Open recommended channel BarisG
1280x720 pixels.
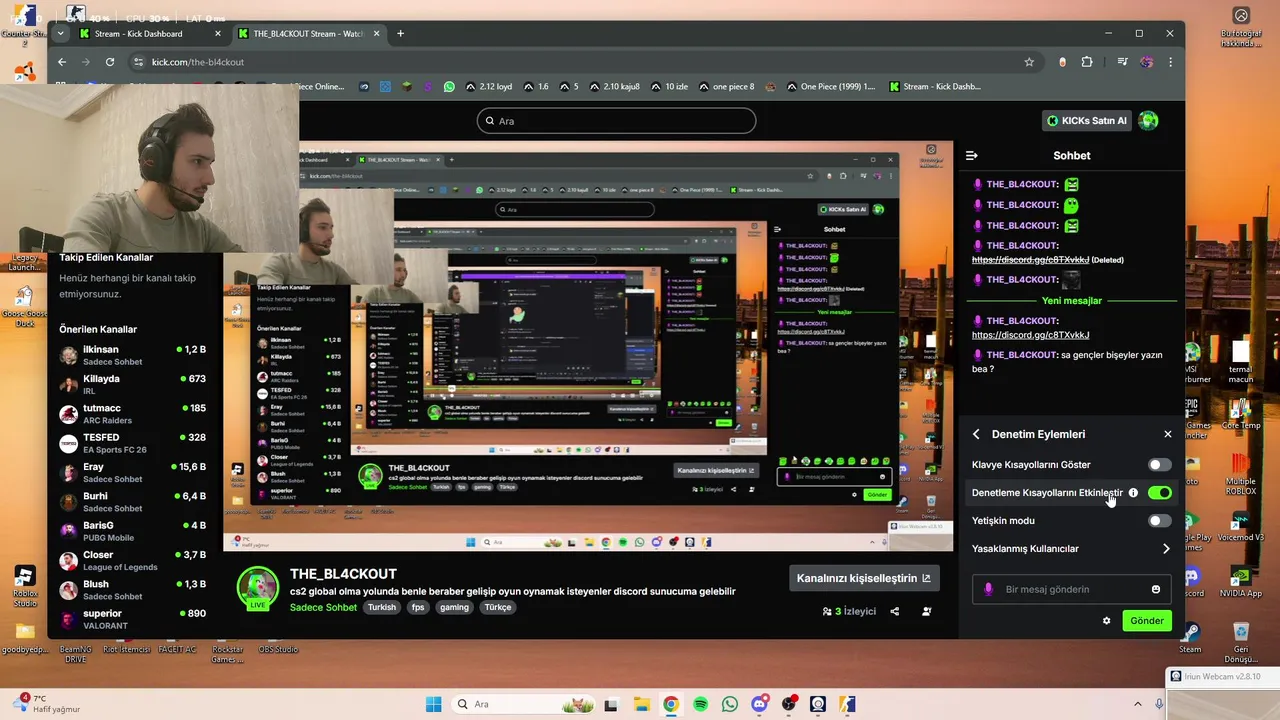point(133,531)
